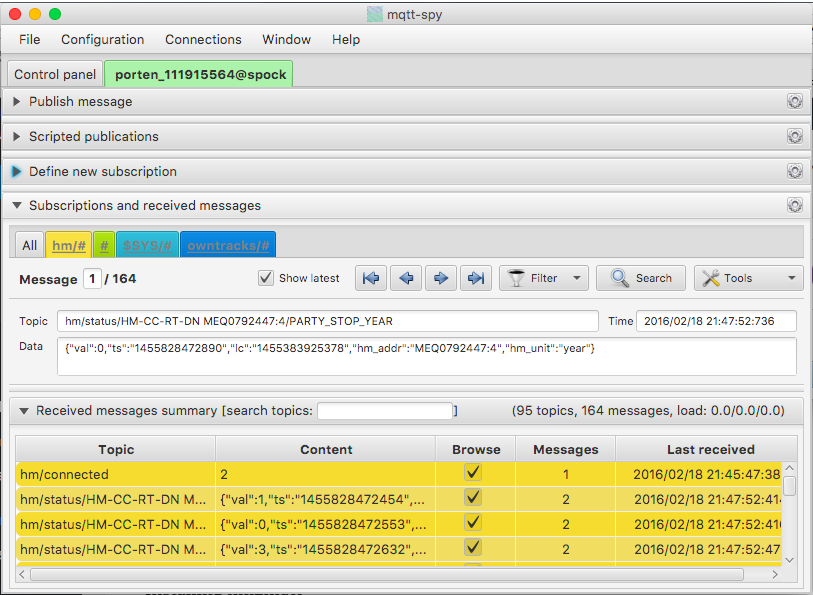Image resolution: width=813 pixels, height=595 pixels.
Task: Click the Data payload text area
Action: 427,356
